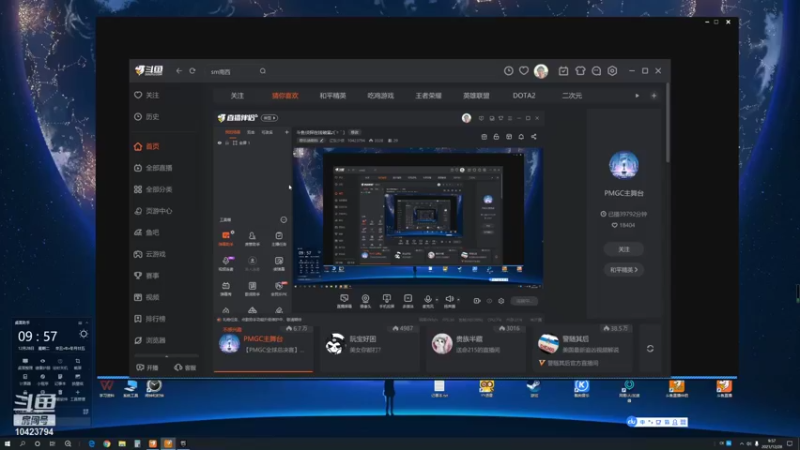
Task: Click the search box containing sm南西
Action: coord(232,71)
